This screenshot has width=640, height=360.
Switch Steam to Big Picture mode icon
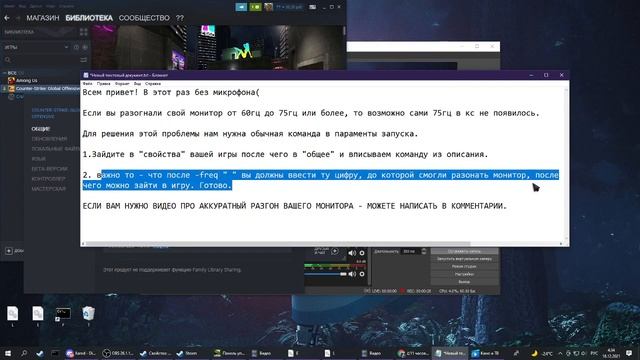pyautogui.click(x=312, y=7)
